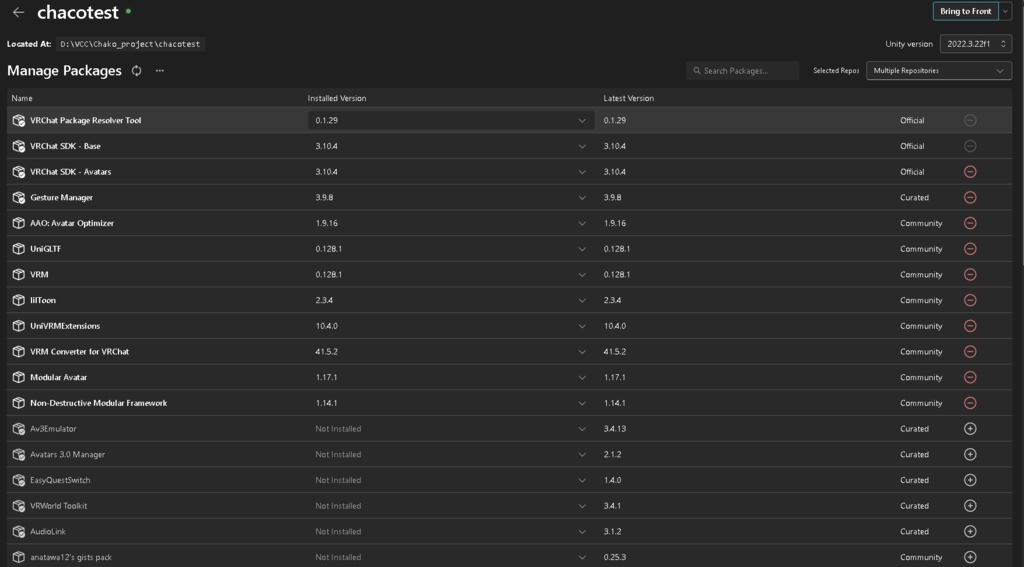Select the EasyQuestSwitch package name
This screenshot has width=1024, height=567.
60,480
